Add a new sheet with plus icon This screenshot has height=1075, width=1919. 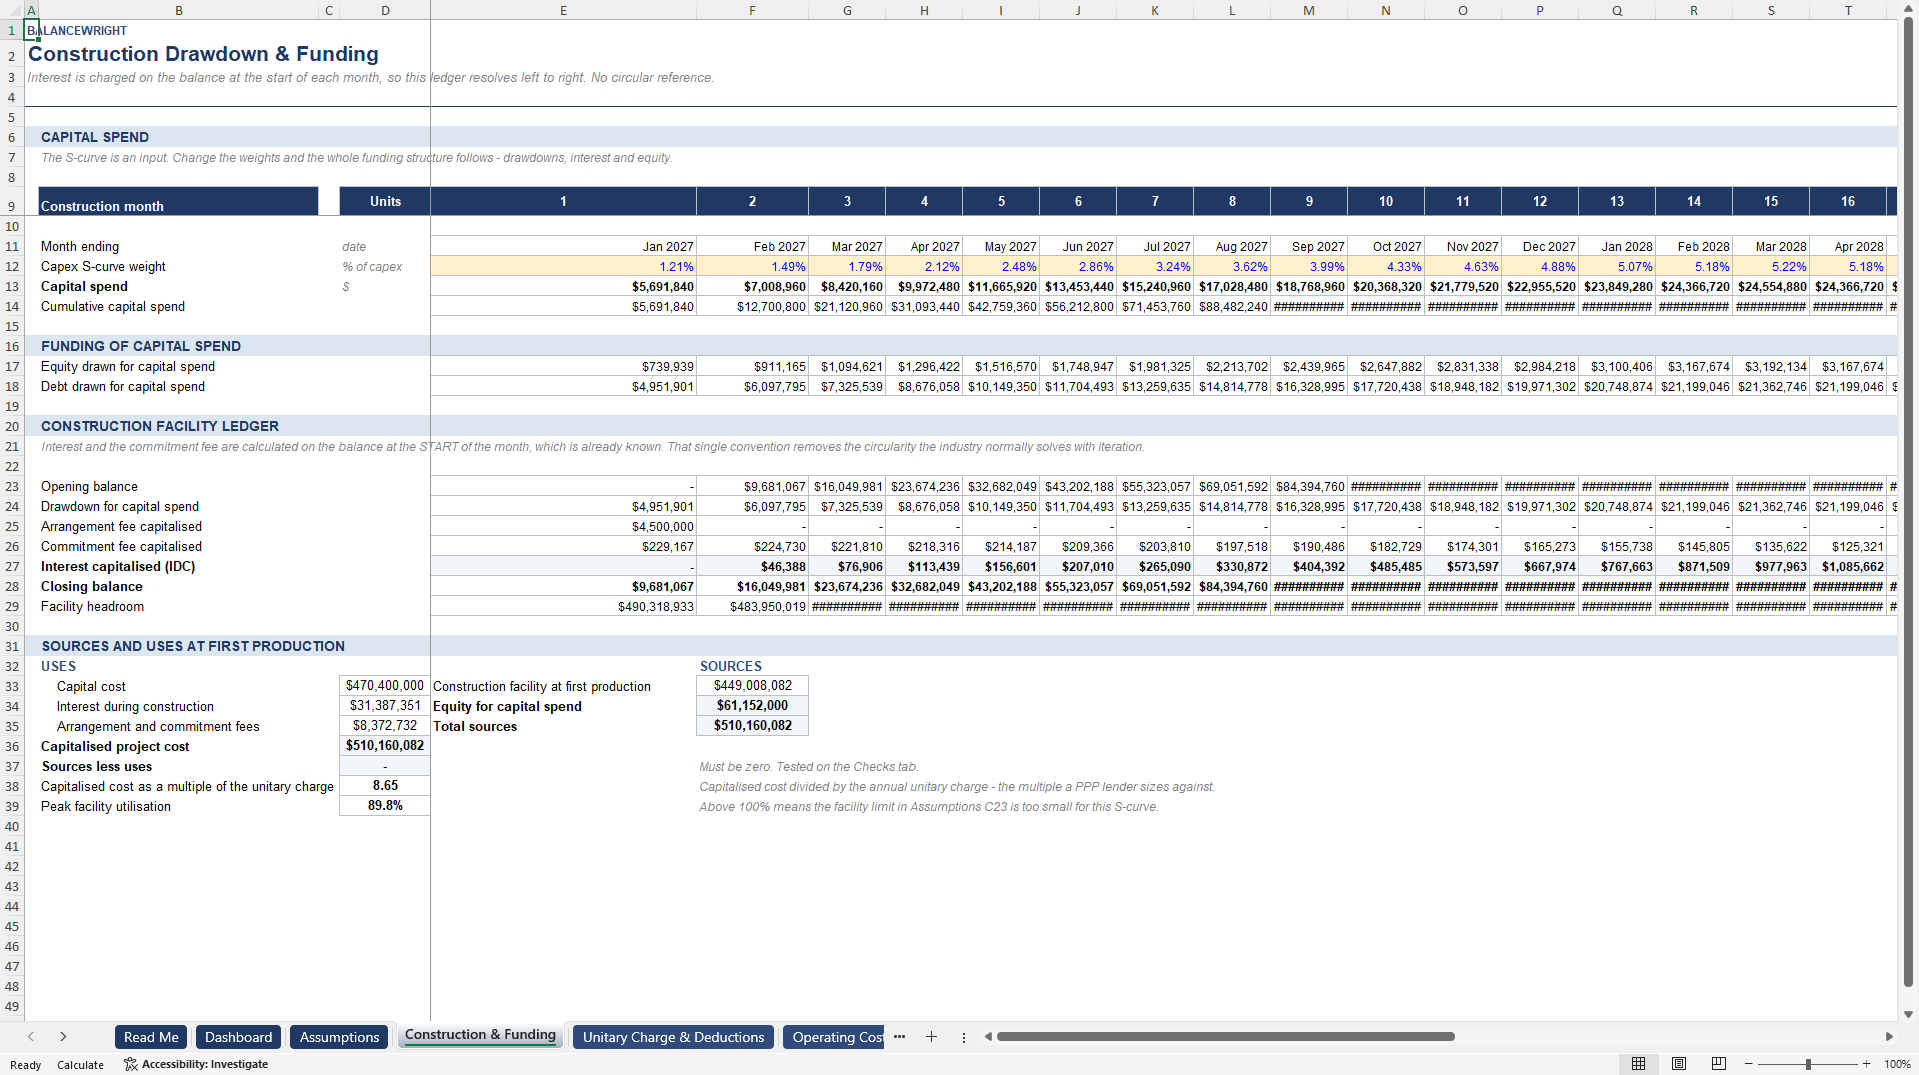point(931,1037)
